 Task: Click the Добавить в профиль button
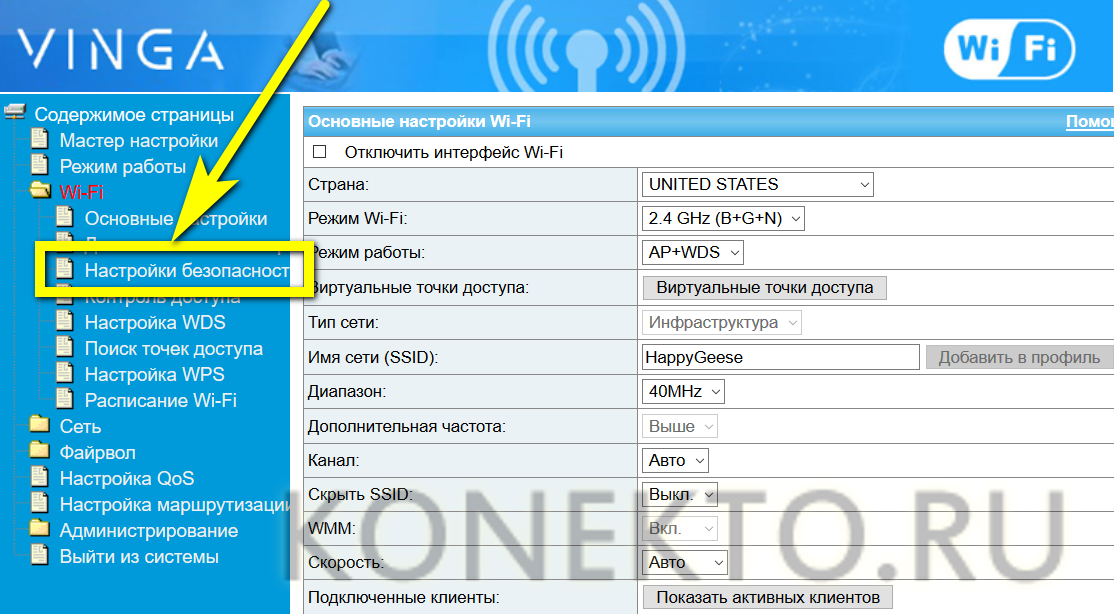pos(1019,357)
